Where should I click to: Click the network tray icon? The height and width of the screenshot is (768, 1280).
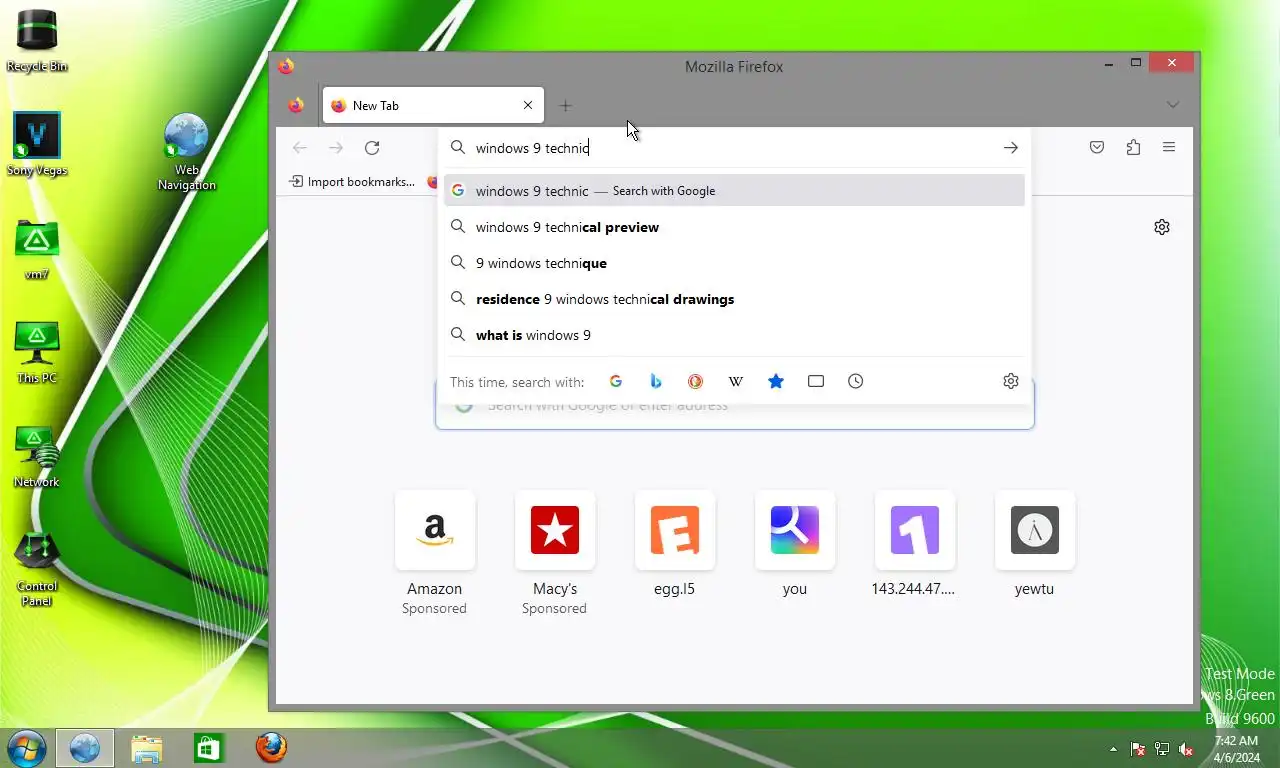(x=1162, y=749)
